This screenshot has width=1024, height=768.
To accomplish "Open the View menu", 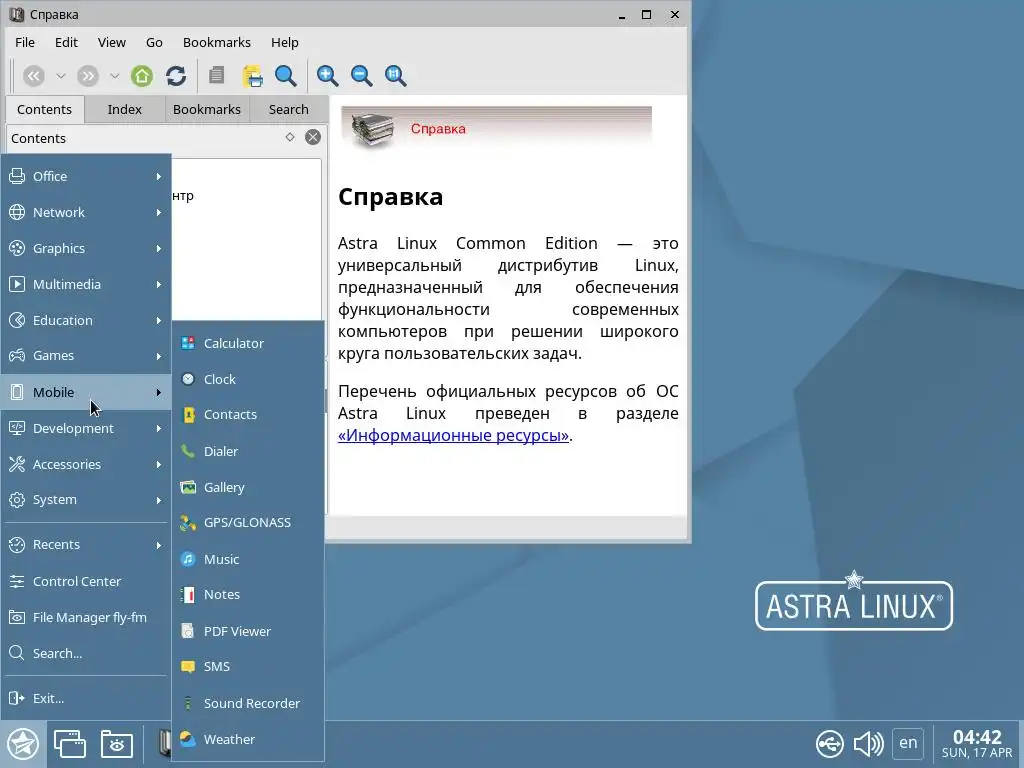I will click(x=112, y=42).
